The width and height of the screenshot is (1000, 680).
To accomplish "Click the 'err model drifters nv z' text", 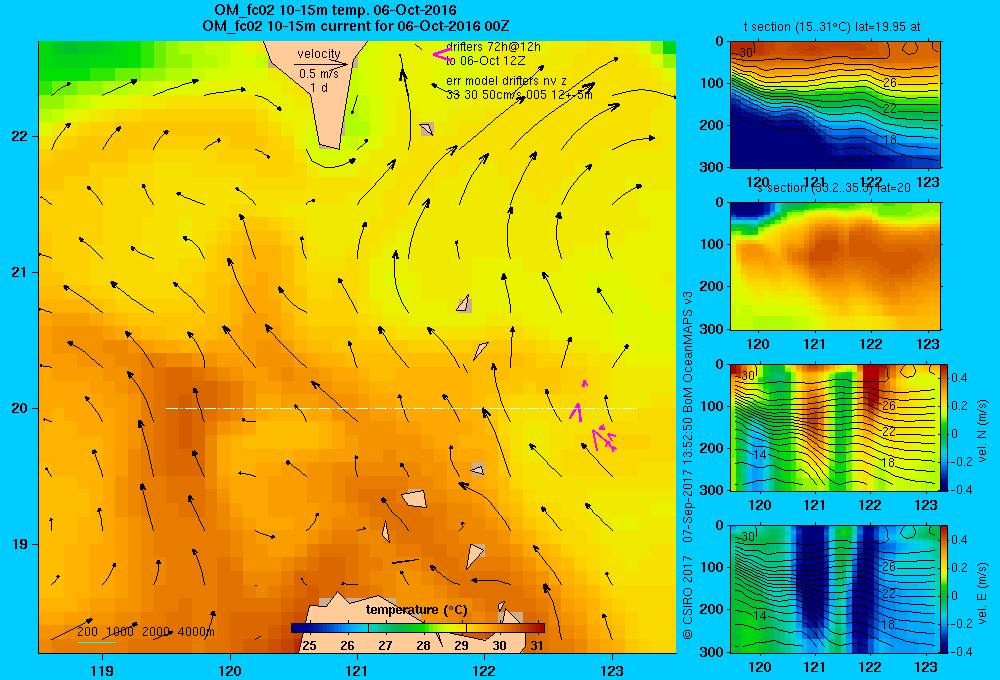I will pyautogui.click(x=506, y=81).
